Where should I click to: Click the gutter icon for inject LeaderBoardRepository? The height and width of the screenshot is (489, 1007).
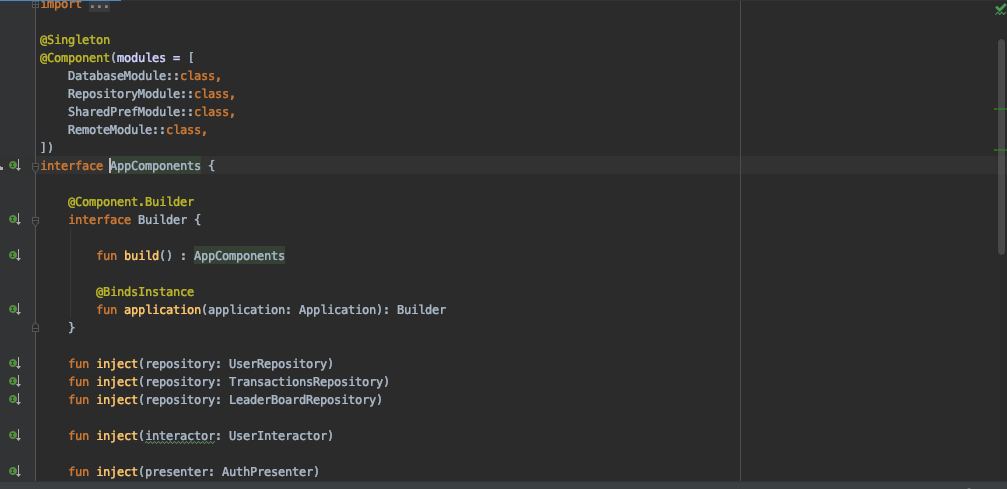[15, 400]
